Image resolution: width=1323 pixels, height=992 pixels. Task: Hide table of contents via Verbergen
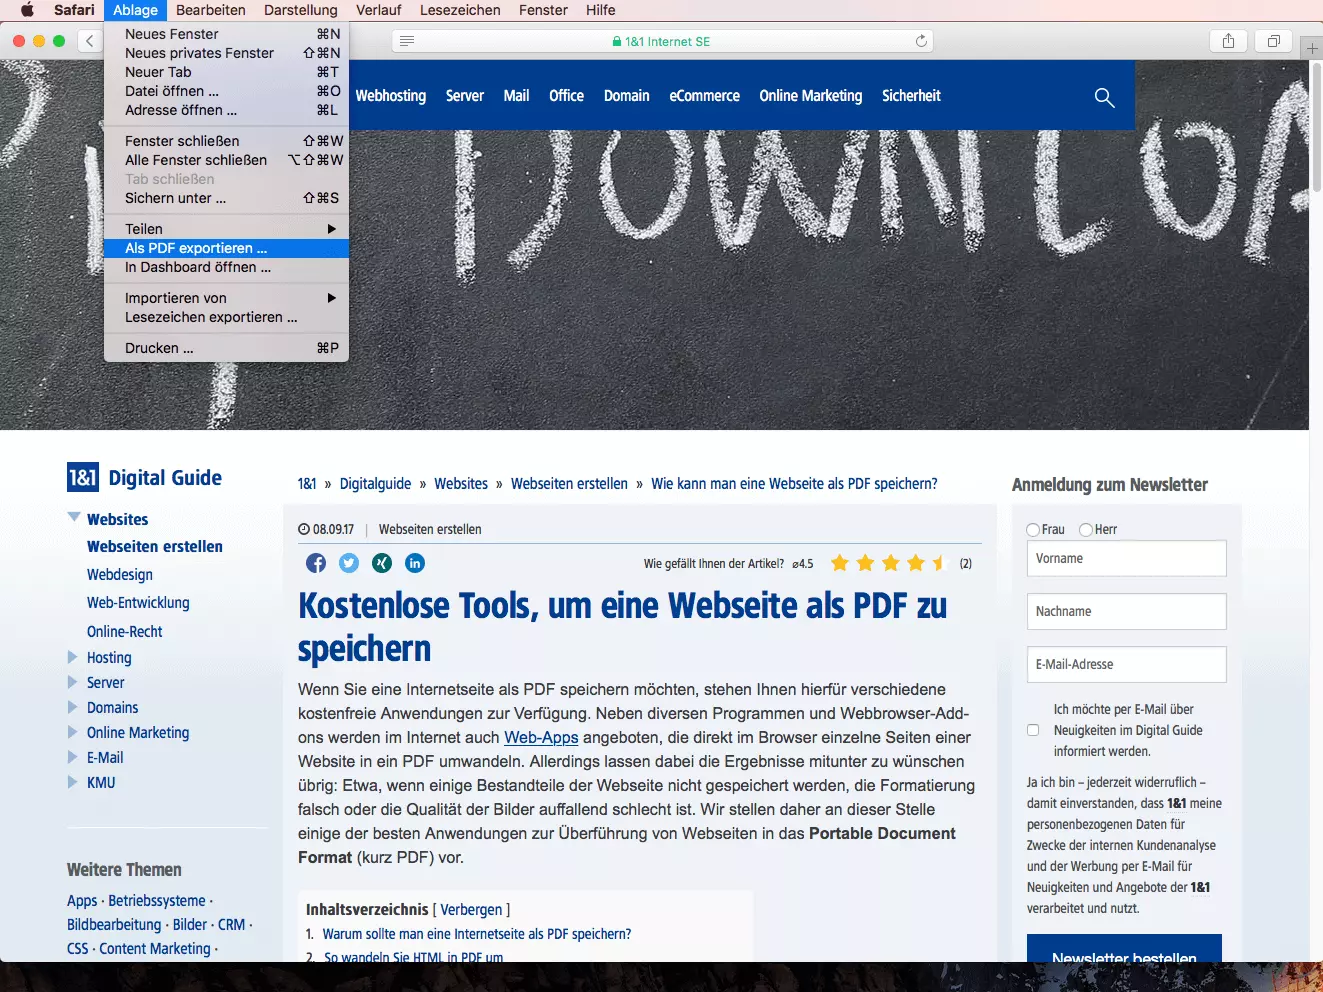471,909
